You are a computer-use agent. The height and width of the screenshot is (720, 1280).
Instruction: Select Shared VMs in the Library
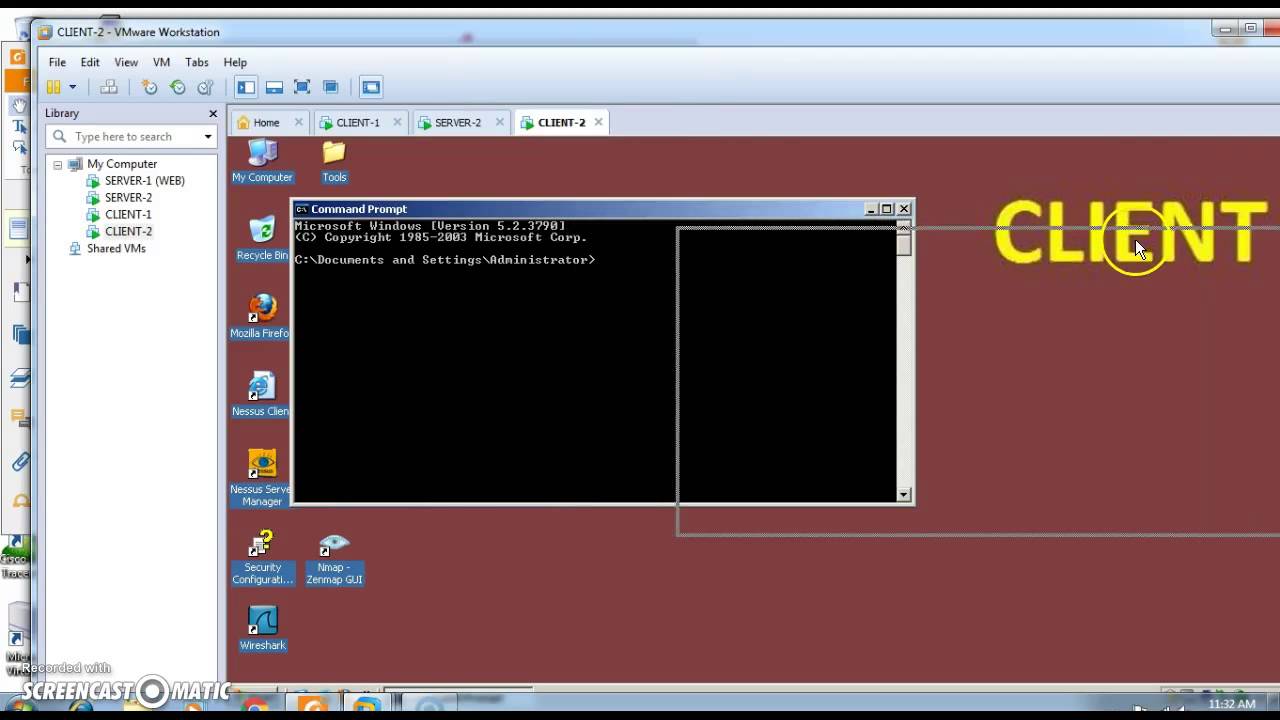115,249
